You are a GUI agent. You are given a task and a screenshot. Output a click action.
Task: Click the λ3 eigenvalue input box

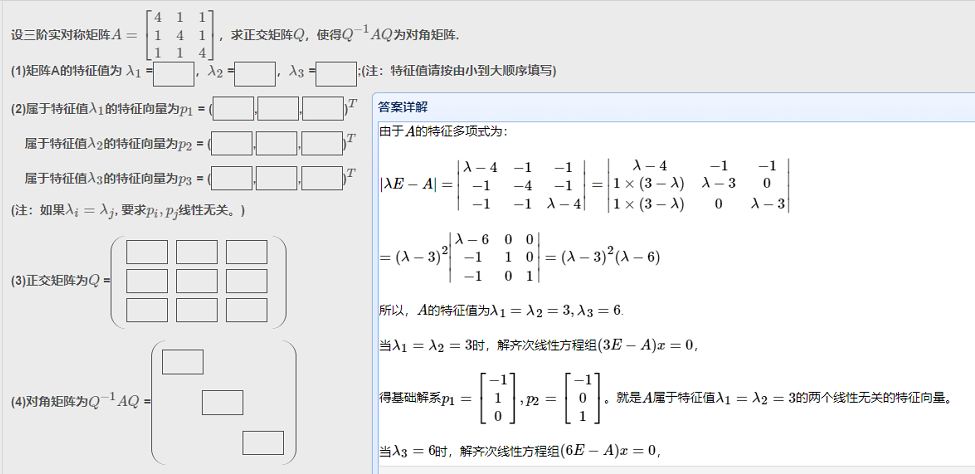[336, 74]
